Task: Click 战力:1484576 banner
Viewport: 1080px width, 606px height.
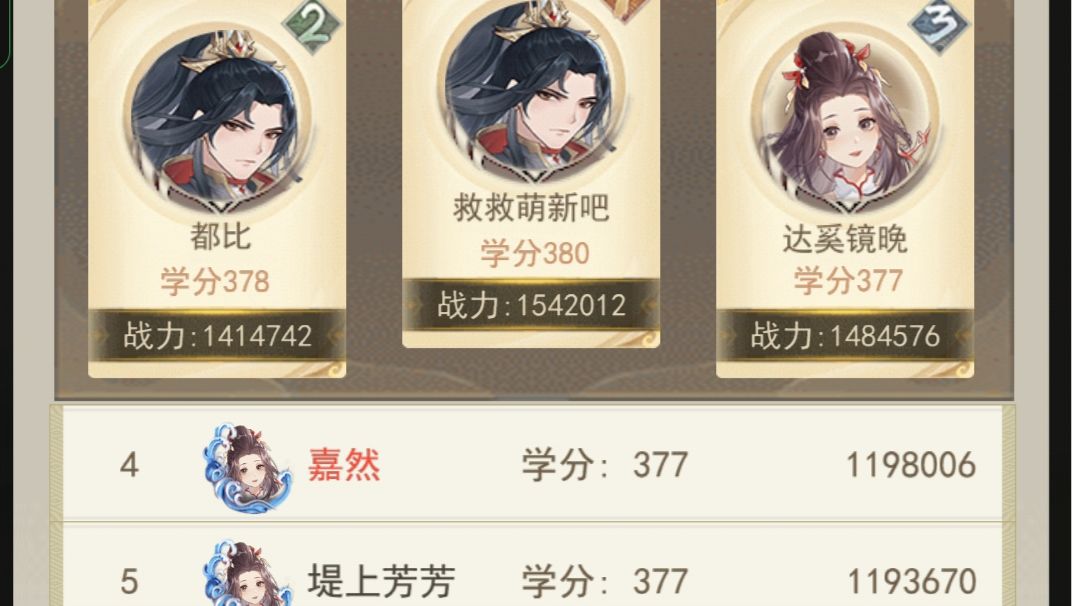Action: (x=845, y=335)
